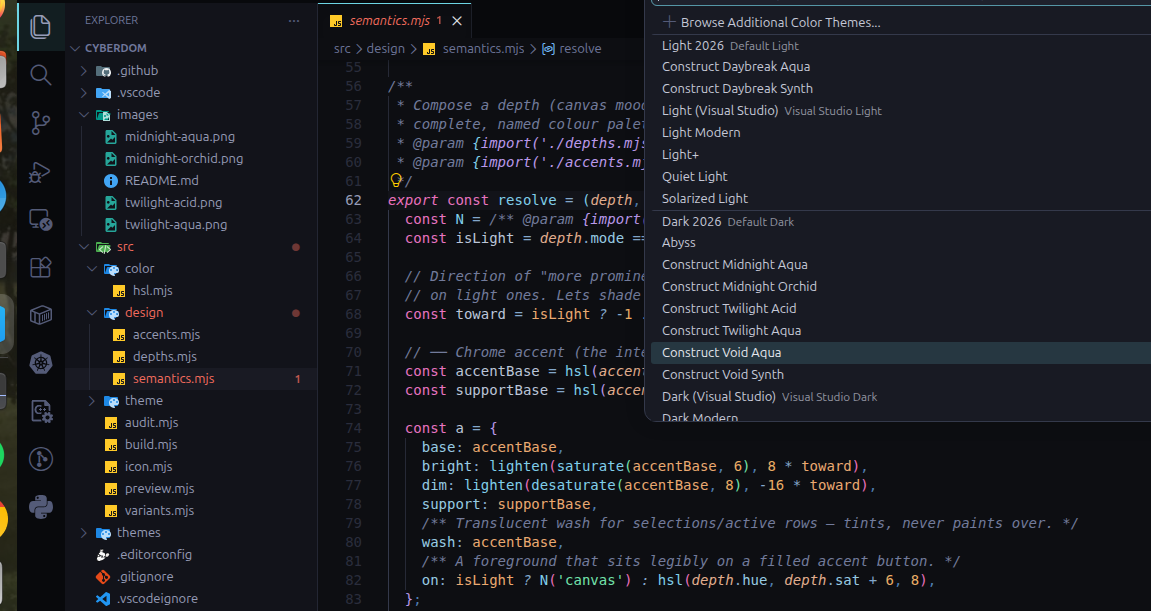Open hsl.mjs file
This screenshot has width=1151, height=611.
(153, 291)
